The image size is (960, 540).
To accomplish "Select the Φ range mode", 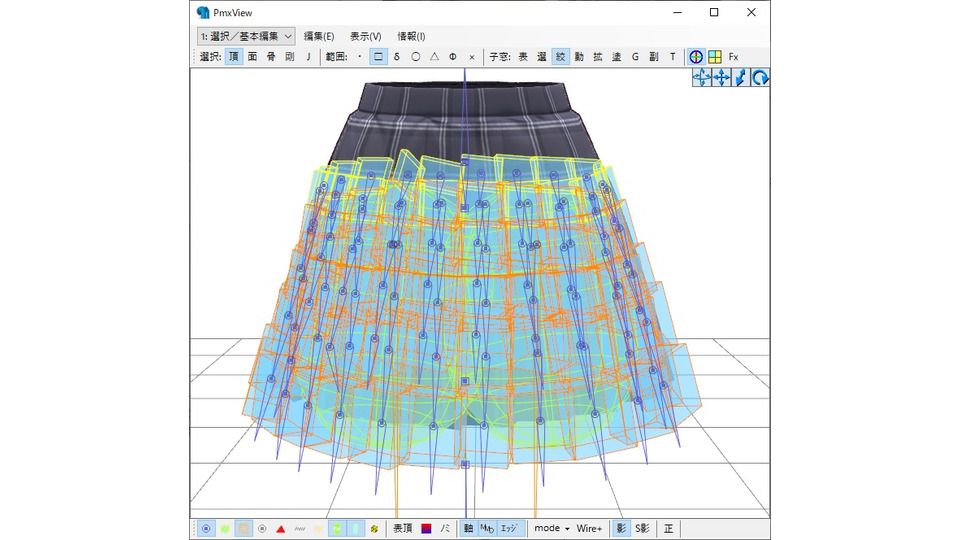I will [x=452, y=57].
